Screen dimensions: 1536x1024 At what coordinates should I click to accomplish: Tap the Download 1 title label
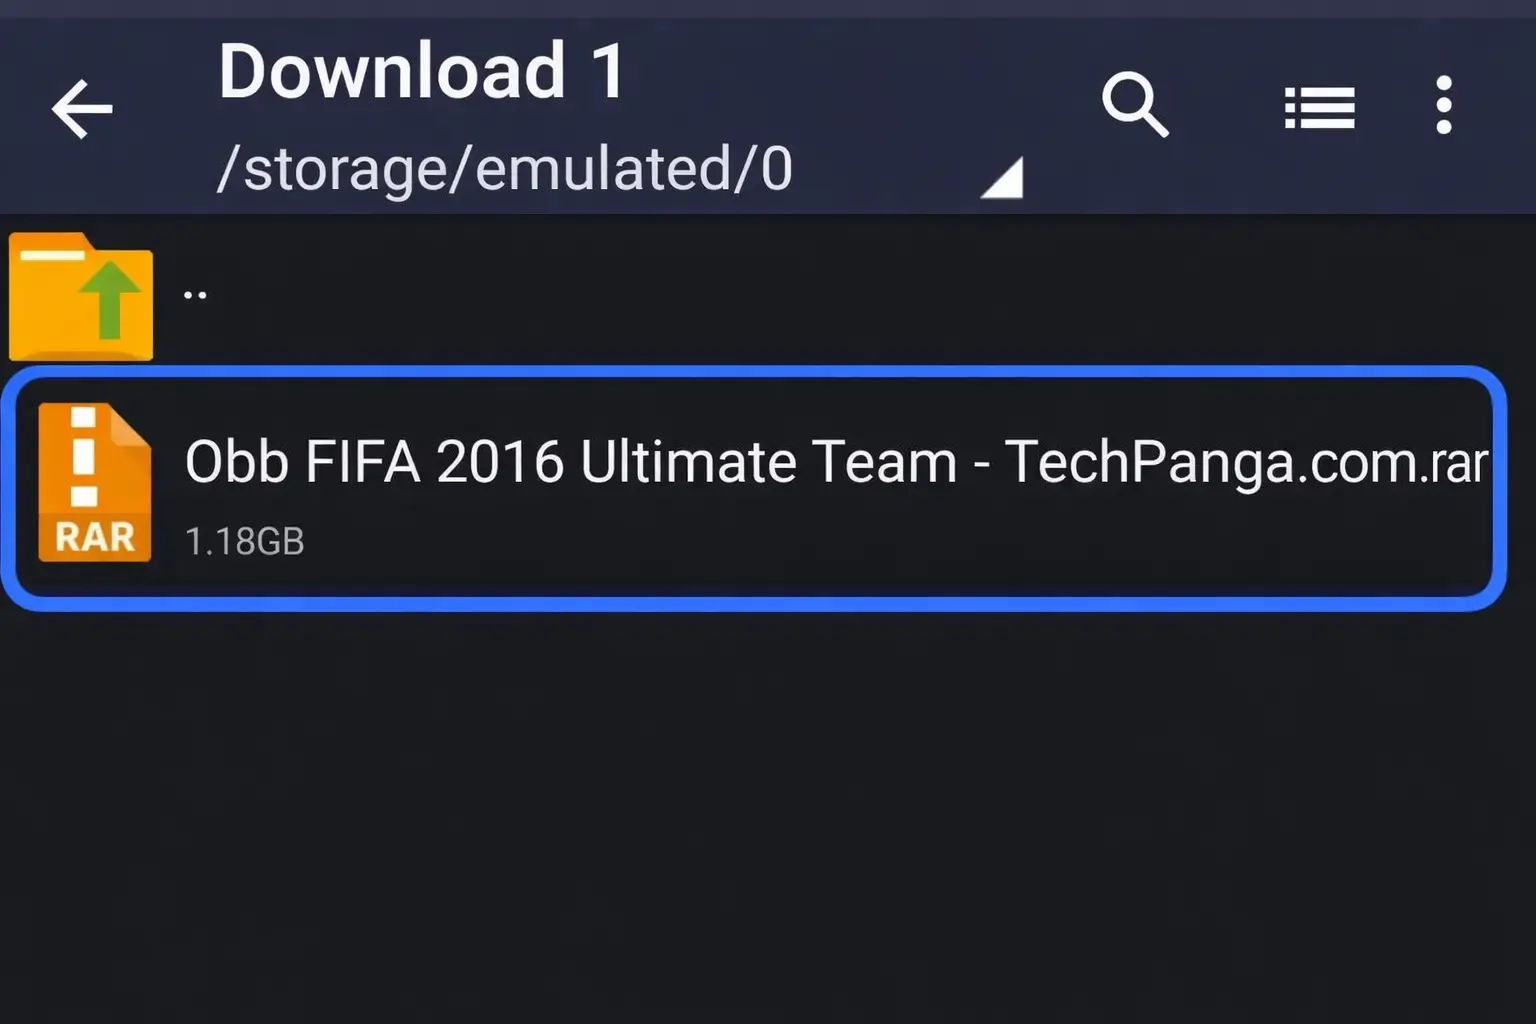pos(421,68)
